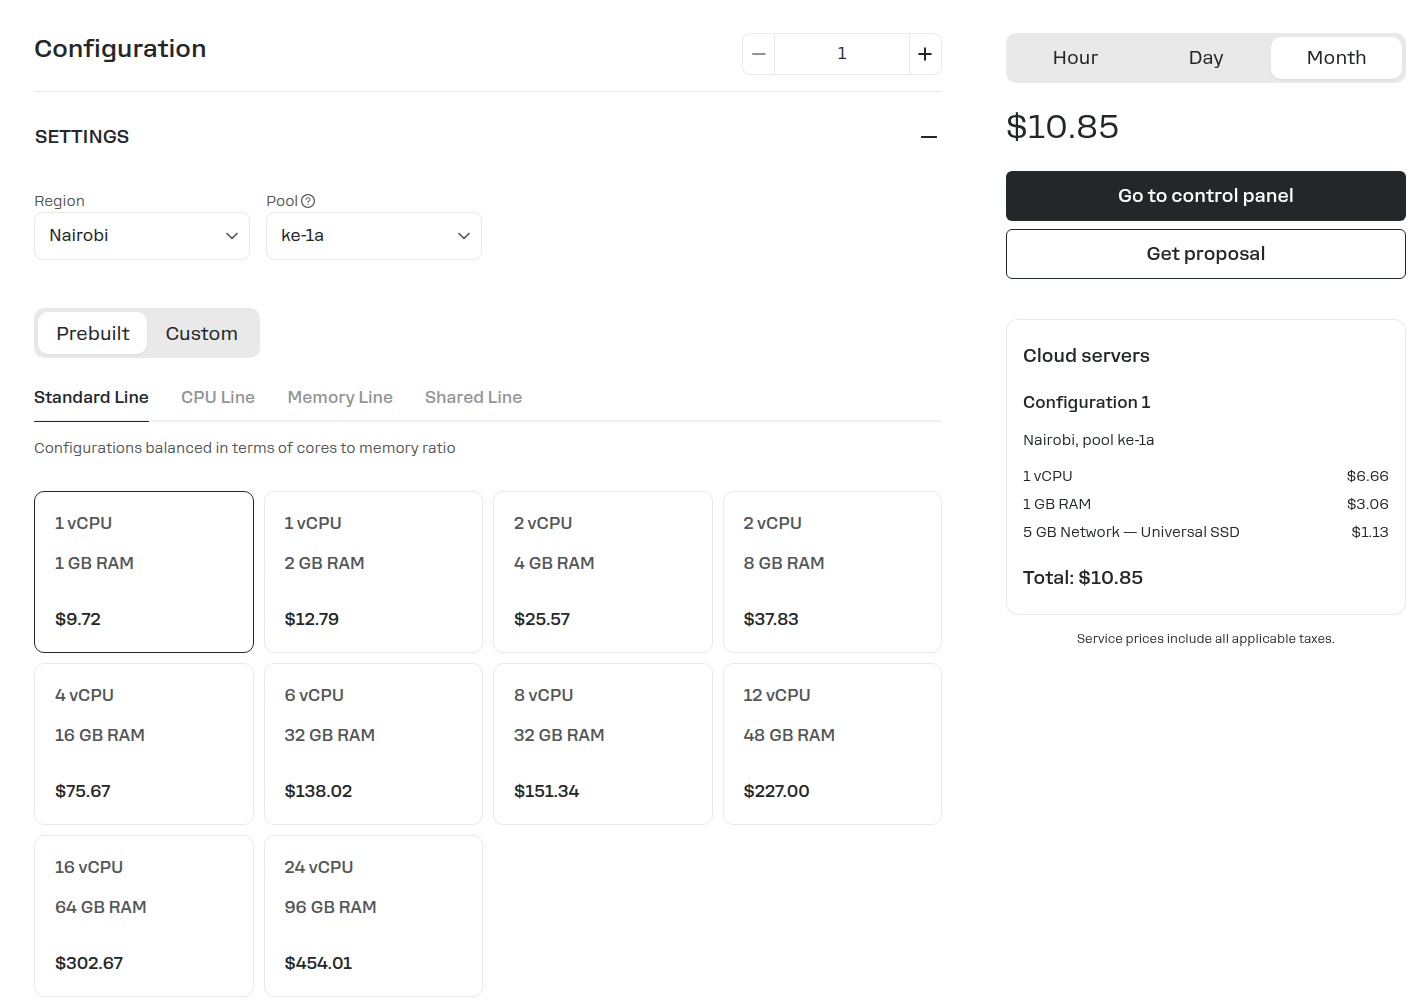The height and width of the screenshot is (1000, 1425).
Task: Switch to the Memory Line tab
Action: (340, 398)
